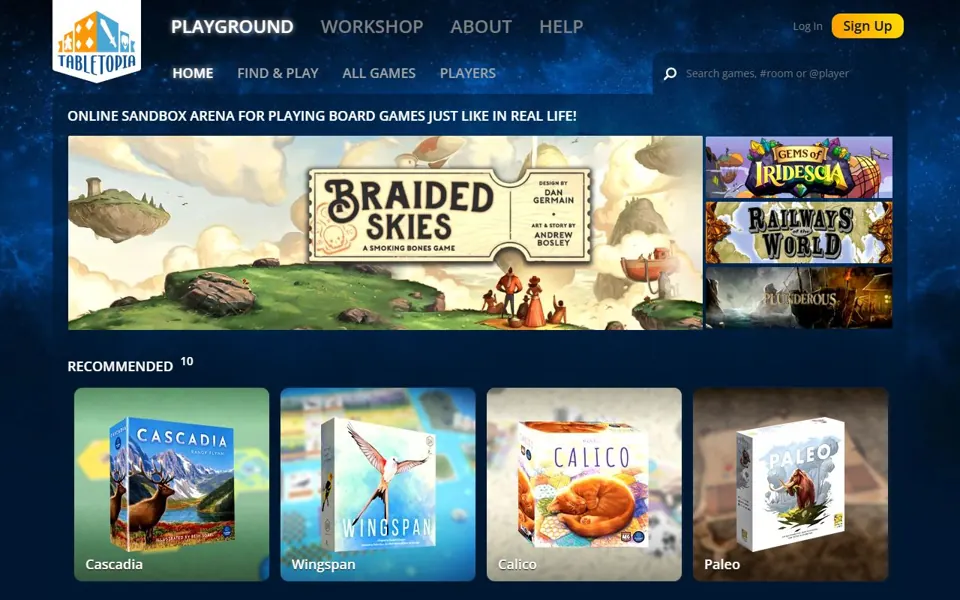This screenshot has width=960, height=600.
Task: Open the Railways of the World banner
Action: pyautogui.click(x=799, y=233)
